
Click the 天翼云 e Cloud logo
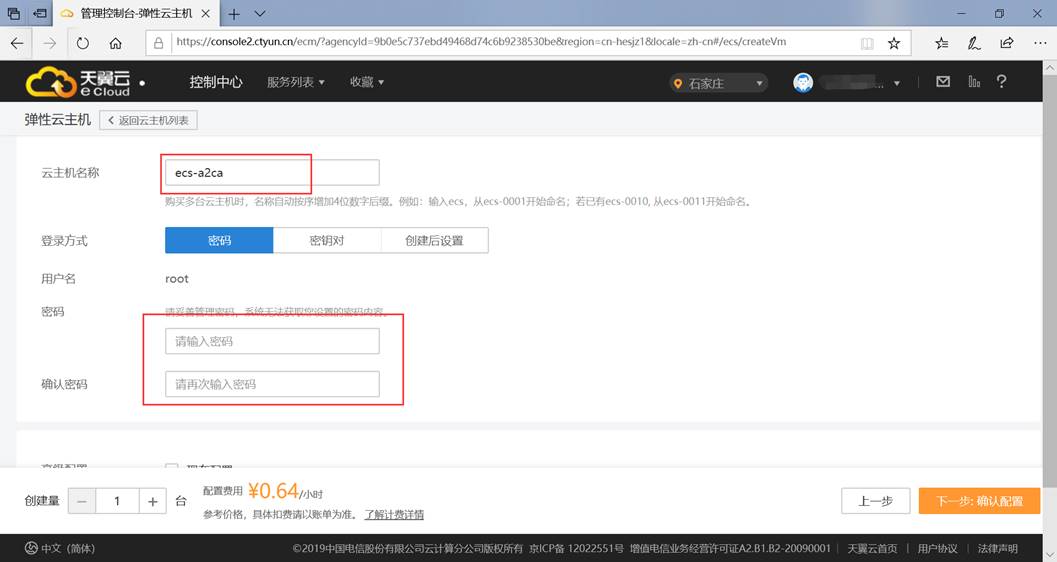point(78,82)
